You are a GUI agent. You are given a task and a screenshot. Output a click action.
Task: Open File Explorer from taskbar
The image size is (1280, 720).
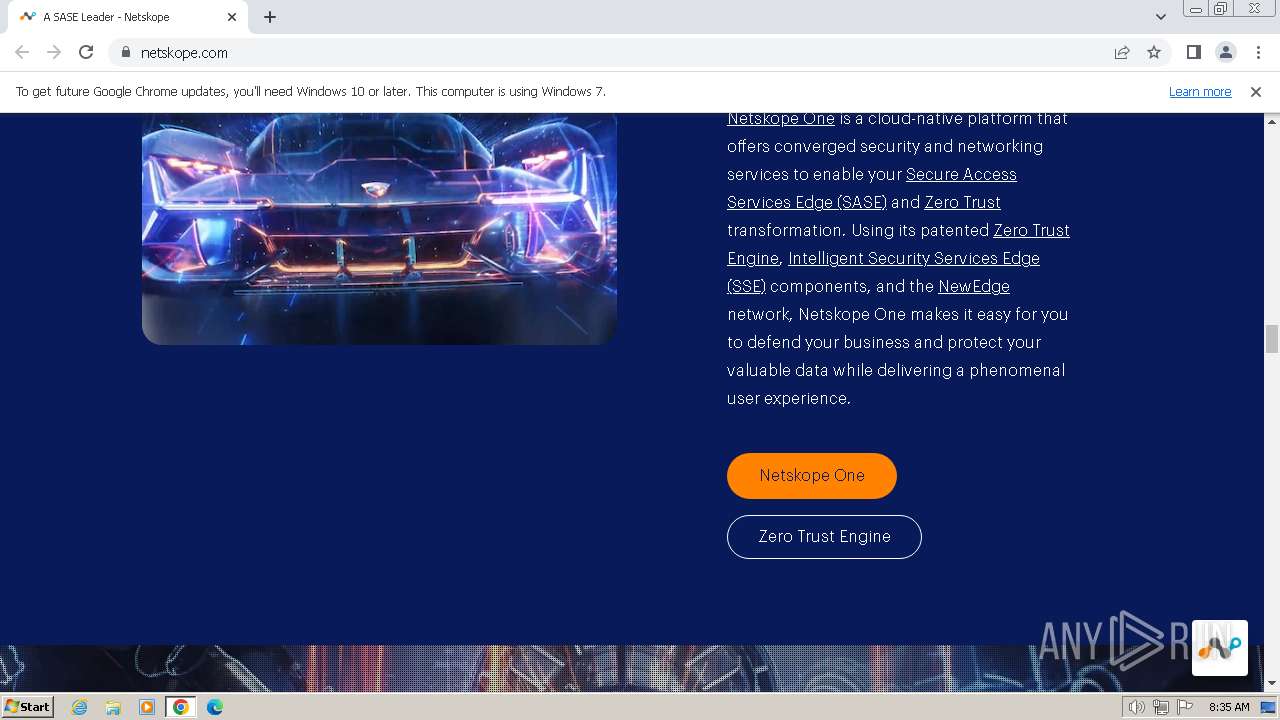113,707
